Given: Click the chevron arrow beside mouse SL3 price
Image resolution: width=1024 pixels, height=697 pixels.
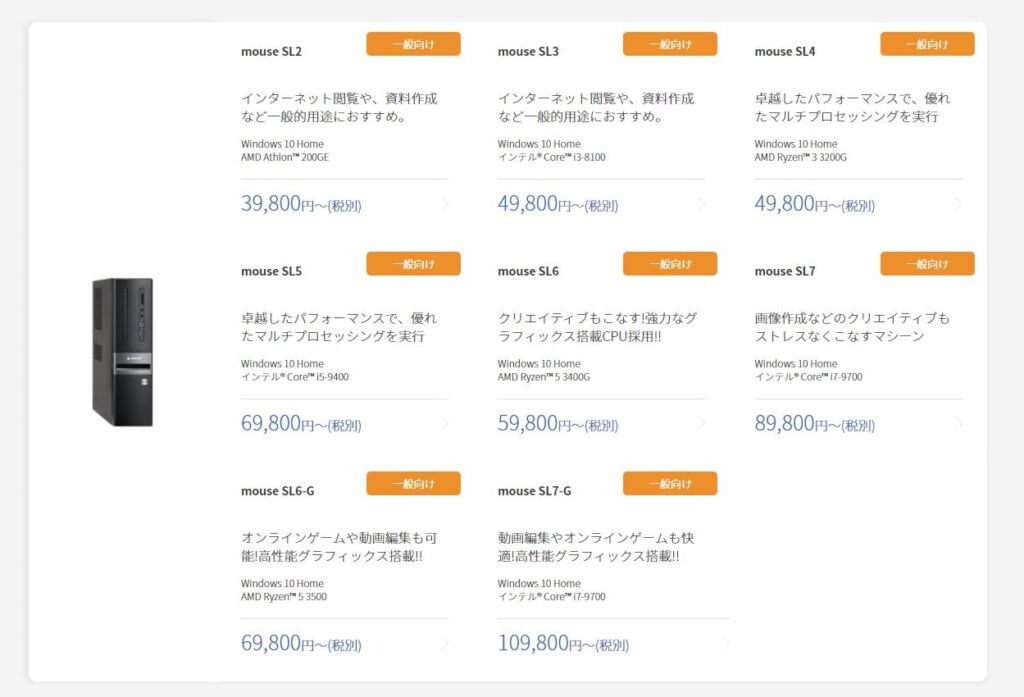Looking at the screenshot, I should 702,204.
